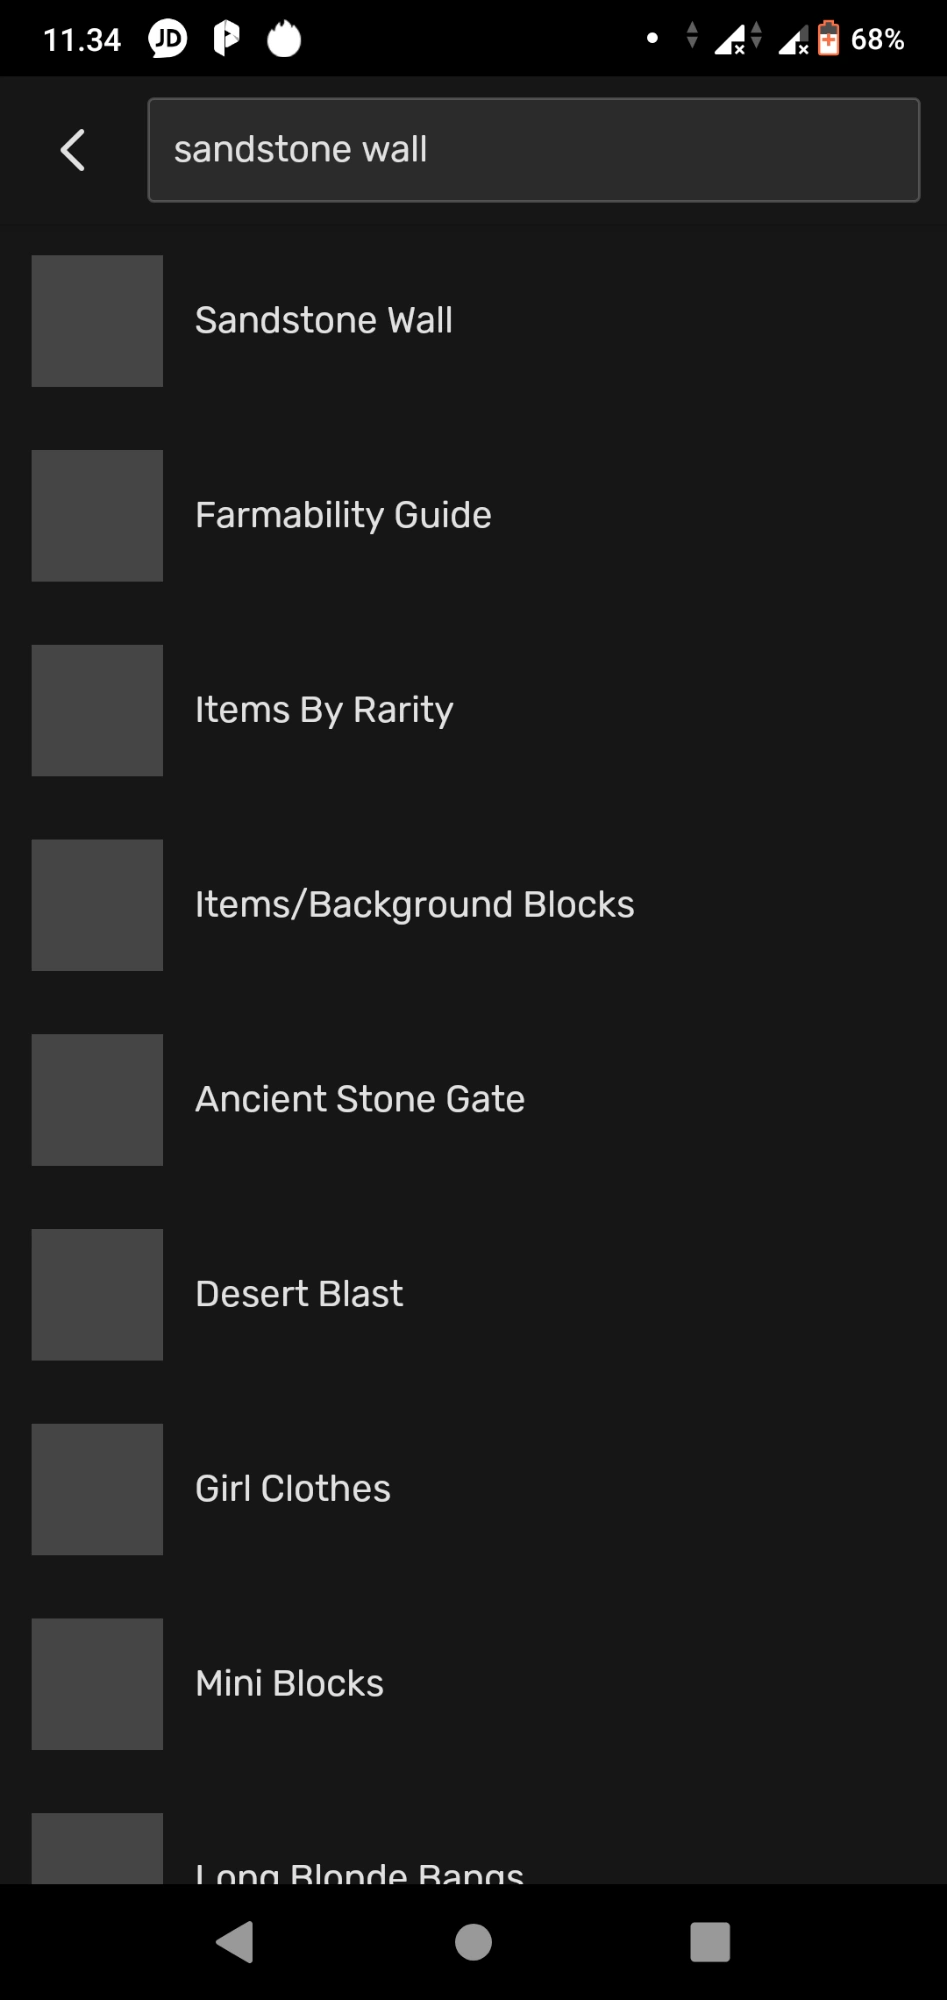Open the Ancient Stone Gate page
The image size is (947, 2000).
(360, 1100)
